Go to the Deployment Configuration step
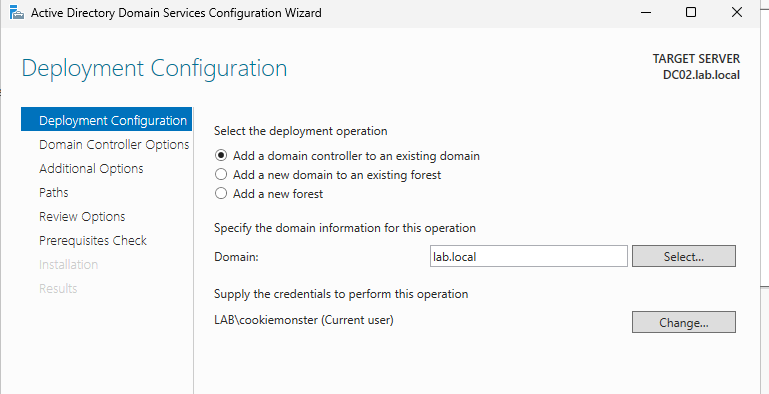 click(106, 120)
